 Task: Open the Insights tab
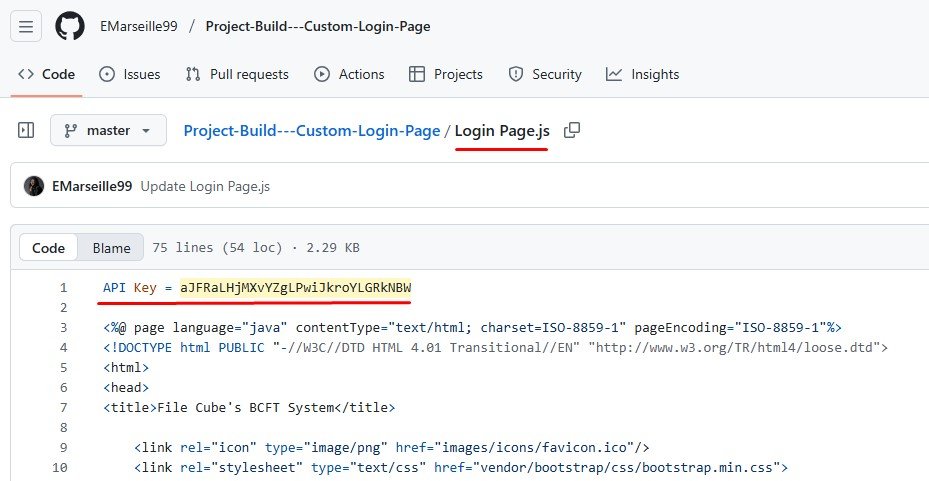click(642, 75)
